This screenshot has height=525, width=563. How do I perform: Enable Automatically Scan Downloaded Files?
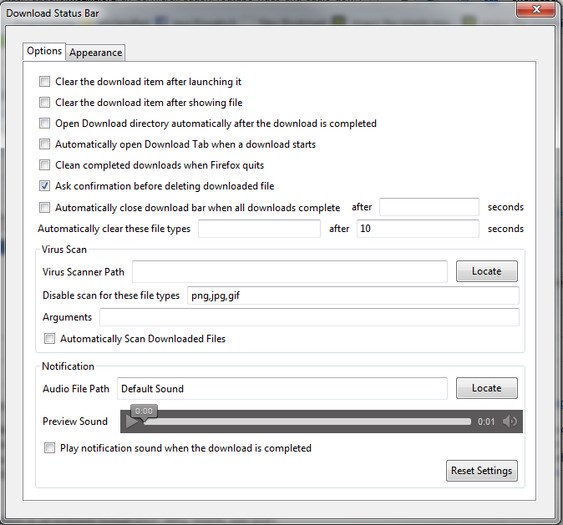point(50,339)
